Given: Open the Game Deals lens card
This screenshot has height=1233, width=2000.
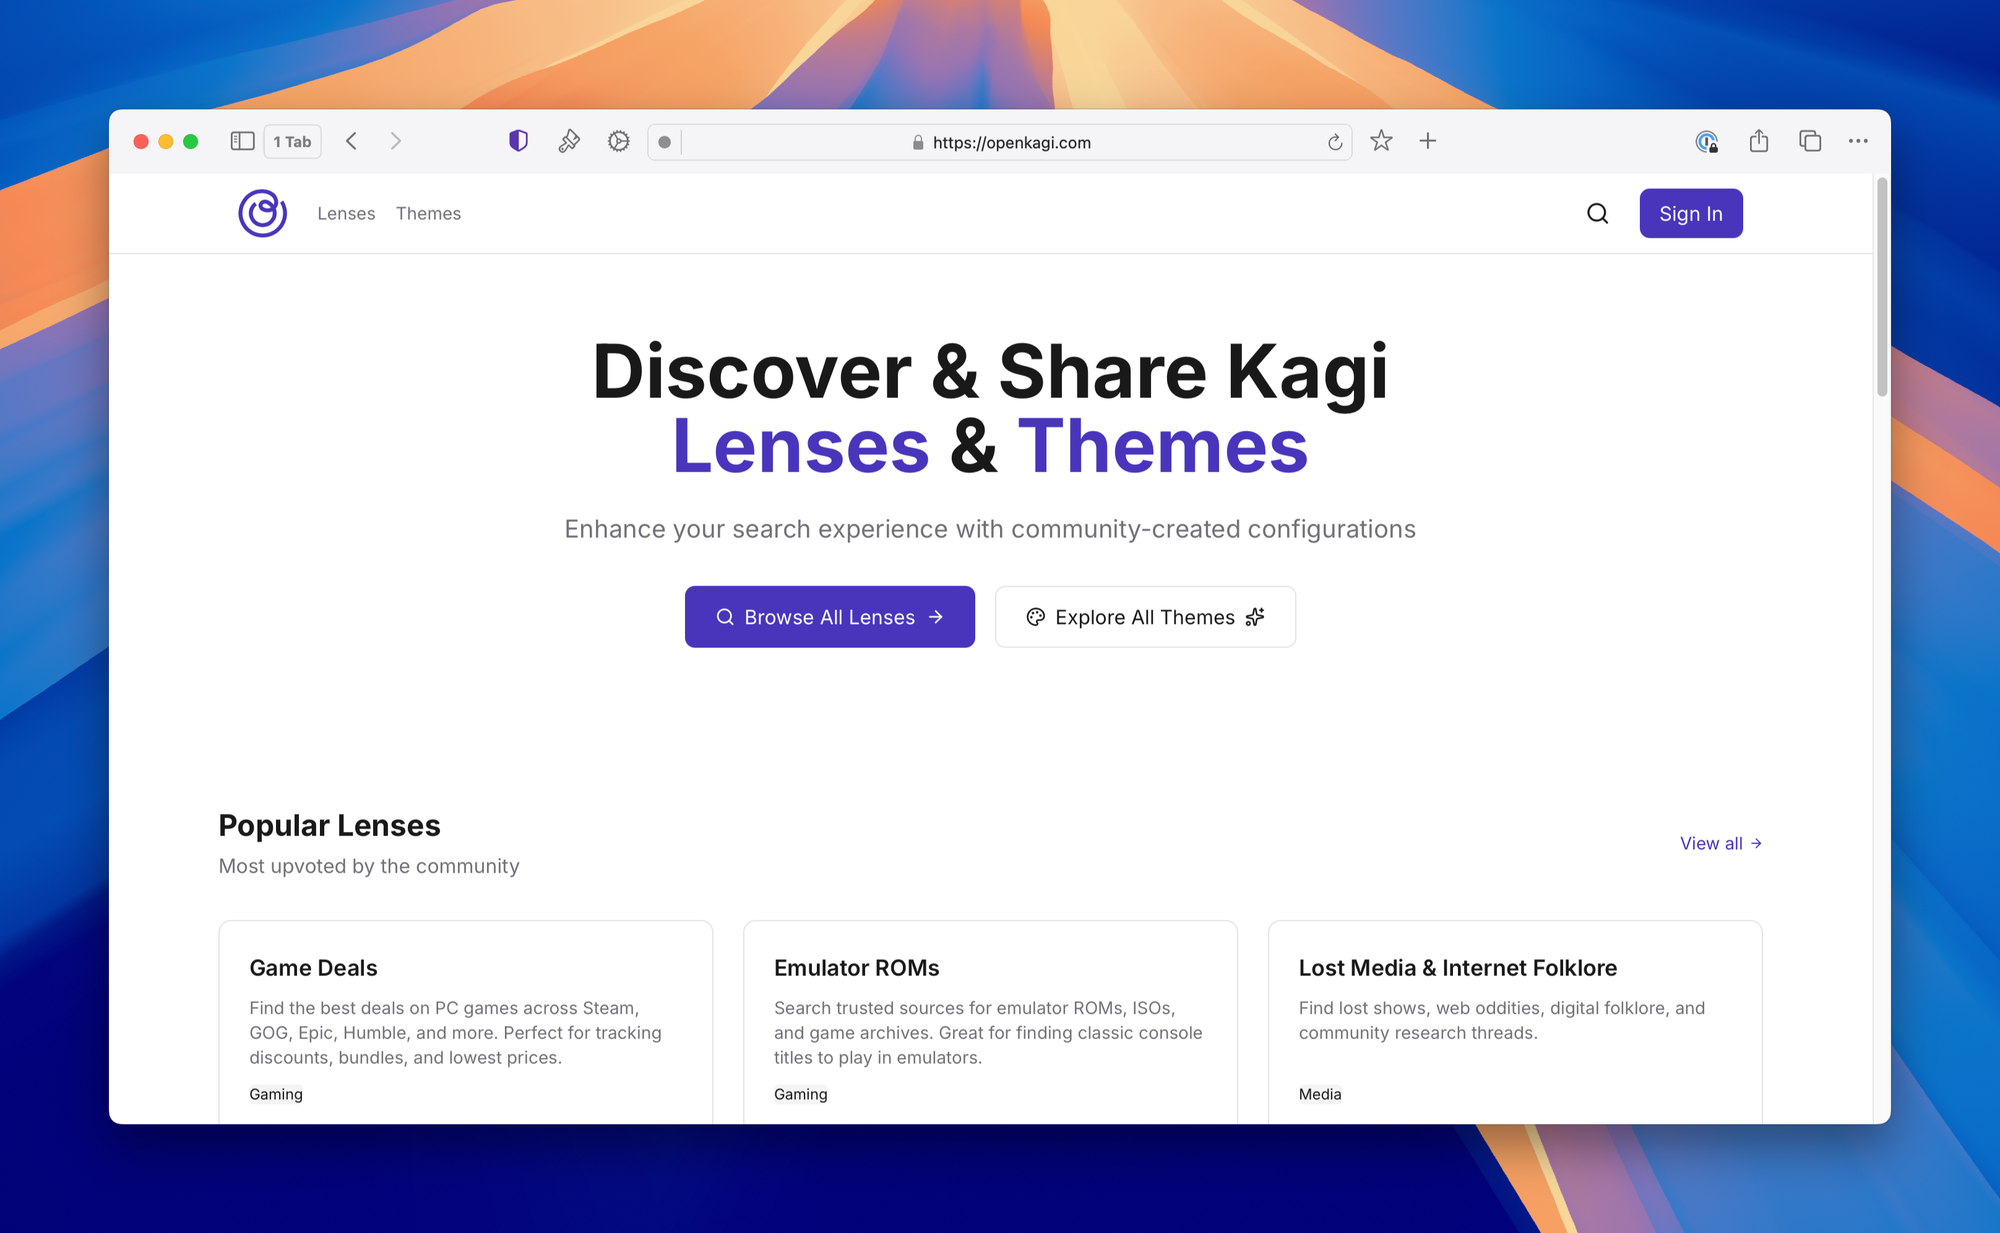Looking at the screenshot, I should (x=466, y=1022).
